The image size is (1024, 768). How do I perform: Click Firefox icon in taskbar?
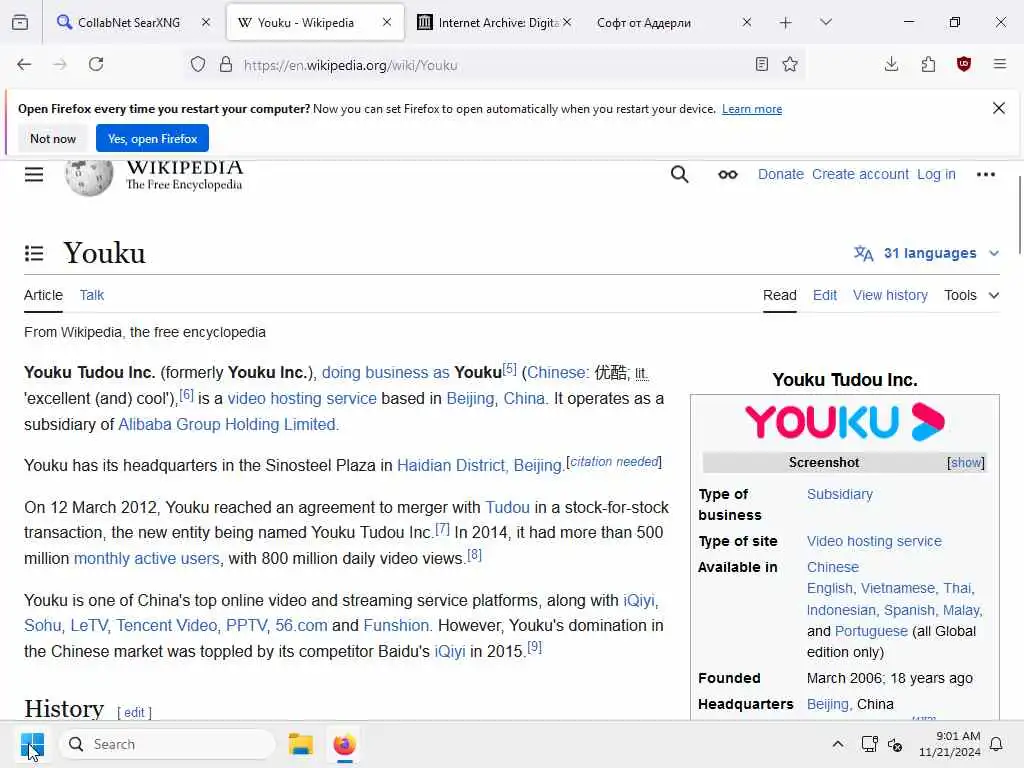tap(344, 744)
